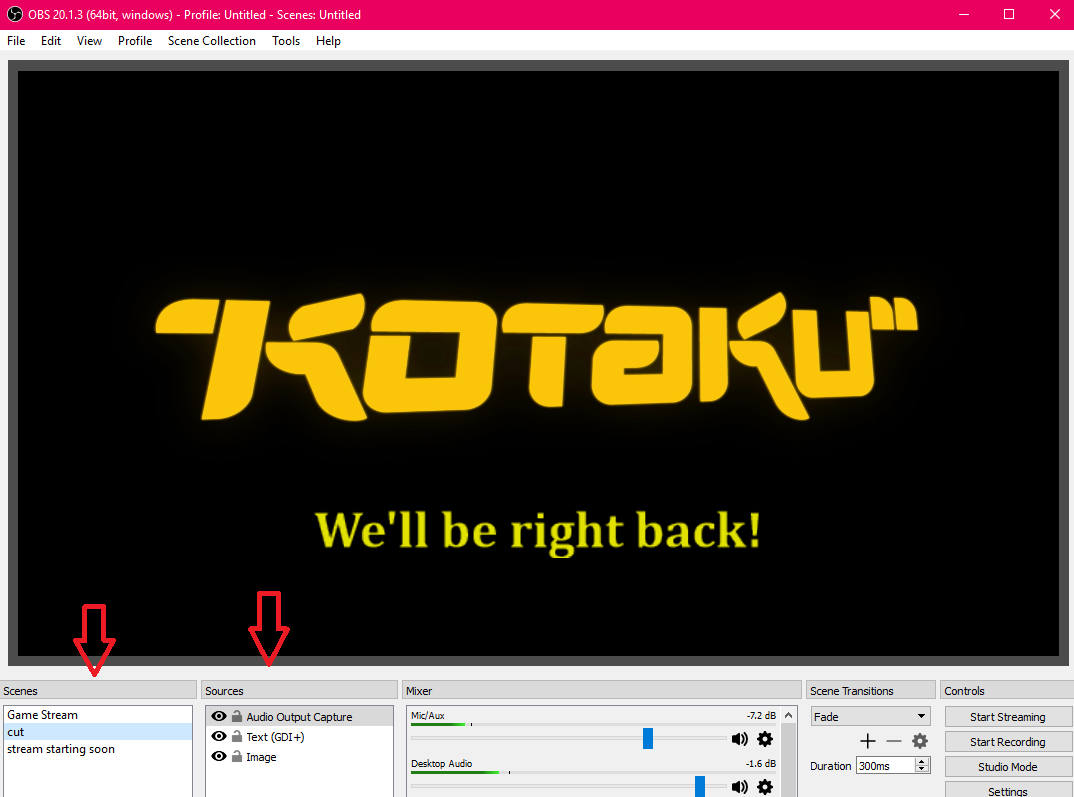Screen dimensions: 1074x797
Task: Click the Start Streaming button
Action: (x=1007, y=717)
